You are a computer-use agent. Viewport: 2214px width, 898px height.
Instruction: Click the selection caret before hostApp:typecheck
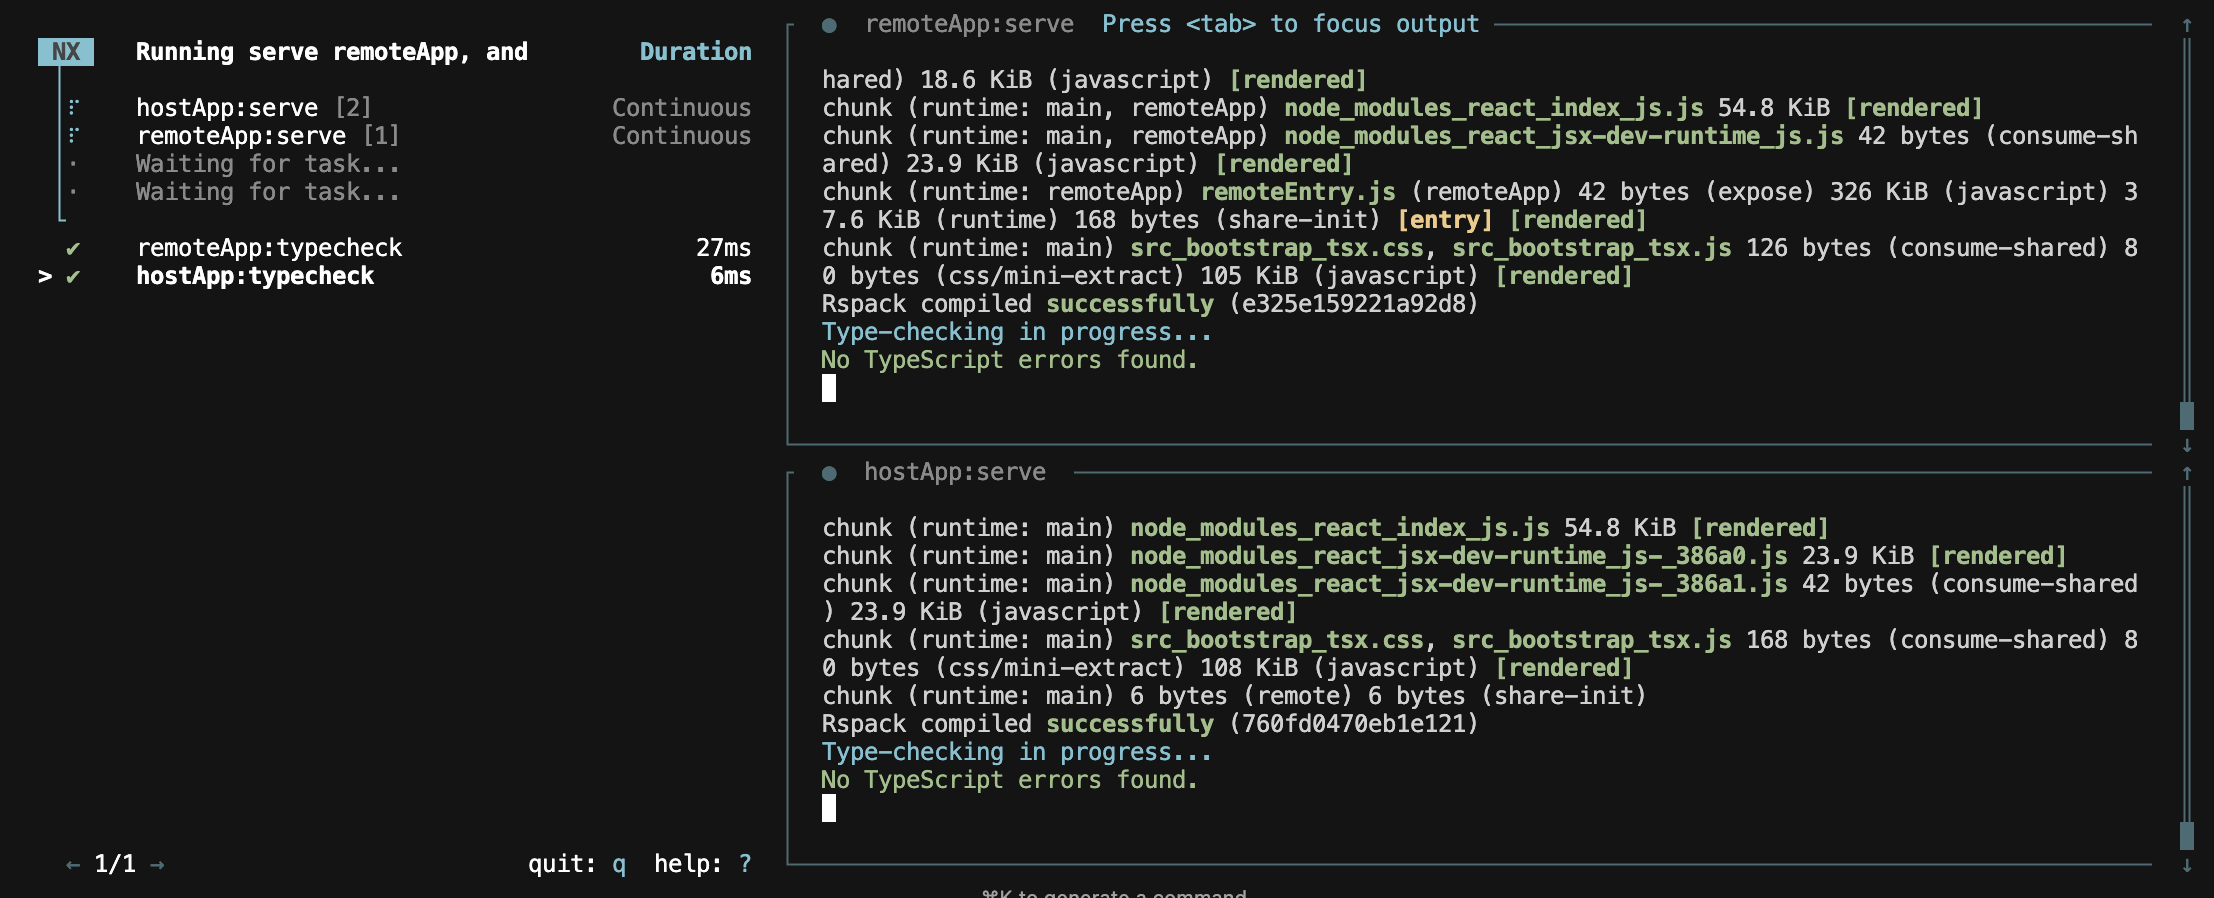pos(45,276)
